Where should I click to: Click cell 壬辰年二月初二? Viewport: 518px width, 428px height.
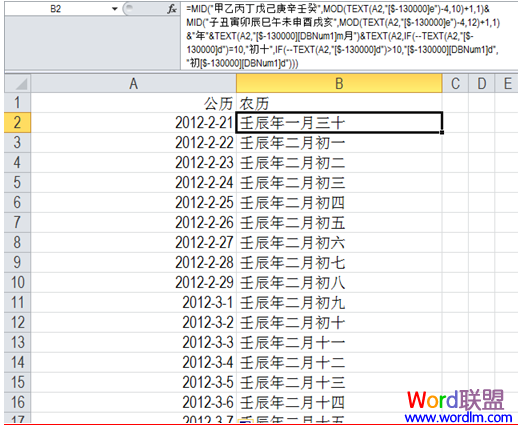coord(339,163)
